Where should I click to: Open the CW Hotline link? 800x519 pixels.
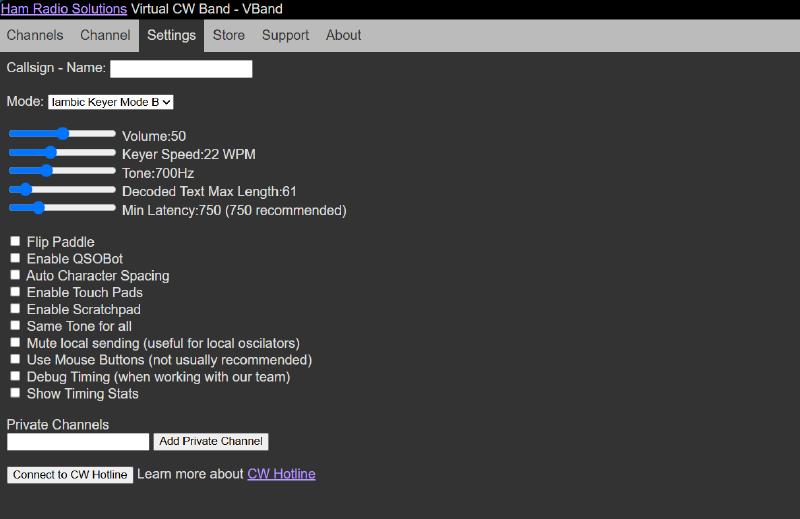click(x=281, y=474)
